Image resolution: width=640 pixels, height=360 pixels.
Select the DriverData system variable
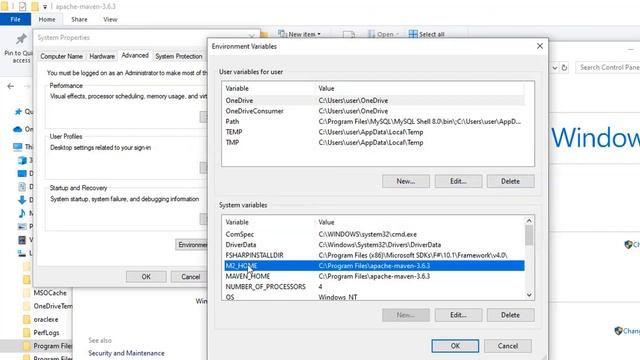(x=374, y=245)
